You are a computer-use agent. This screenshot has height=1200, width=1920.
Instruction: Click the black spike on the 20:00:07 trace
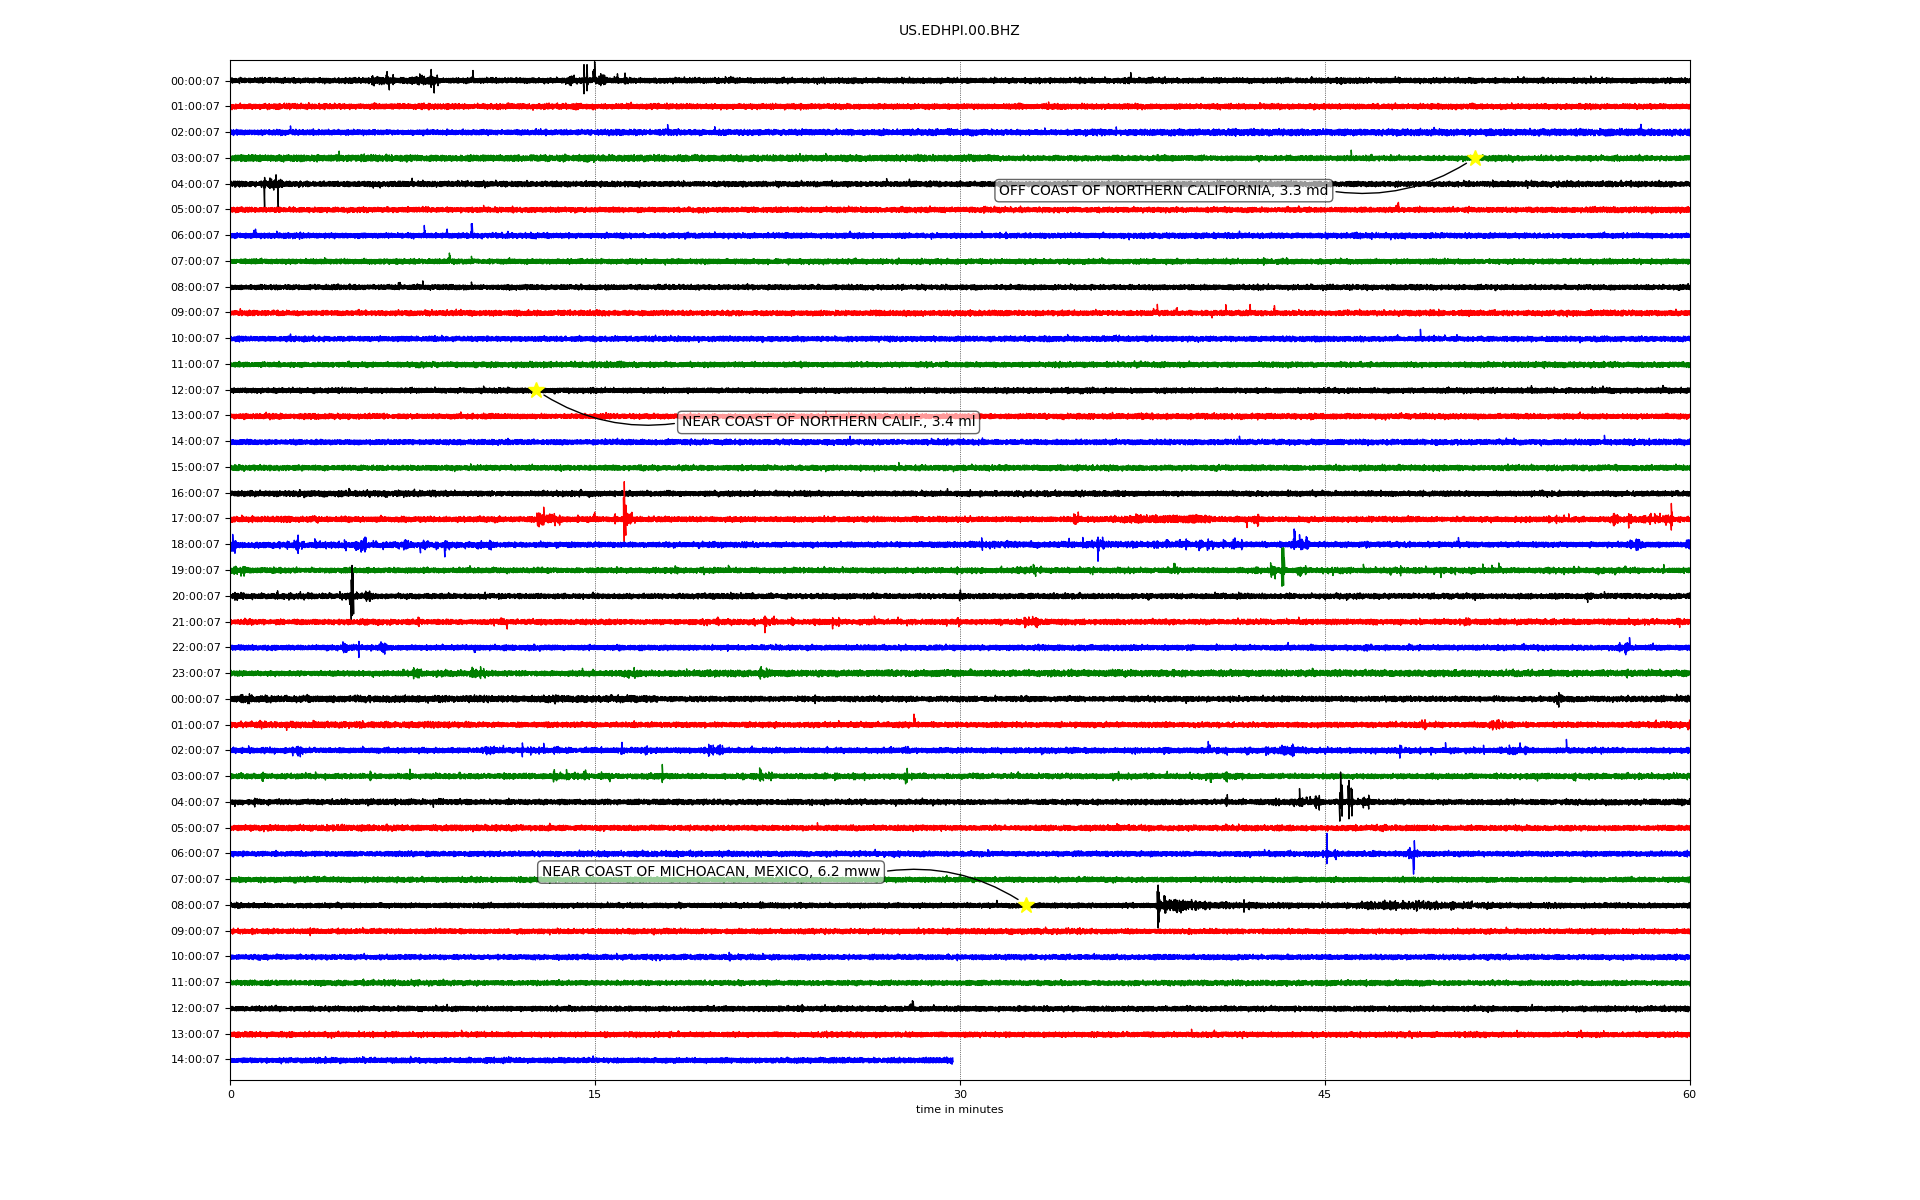tap(352, 592)
